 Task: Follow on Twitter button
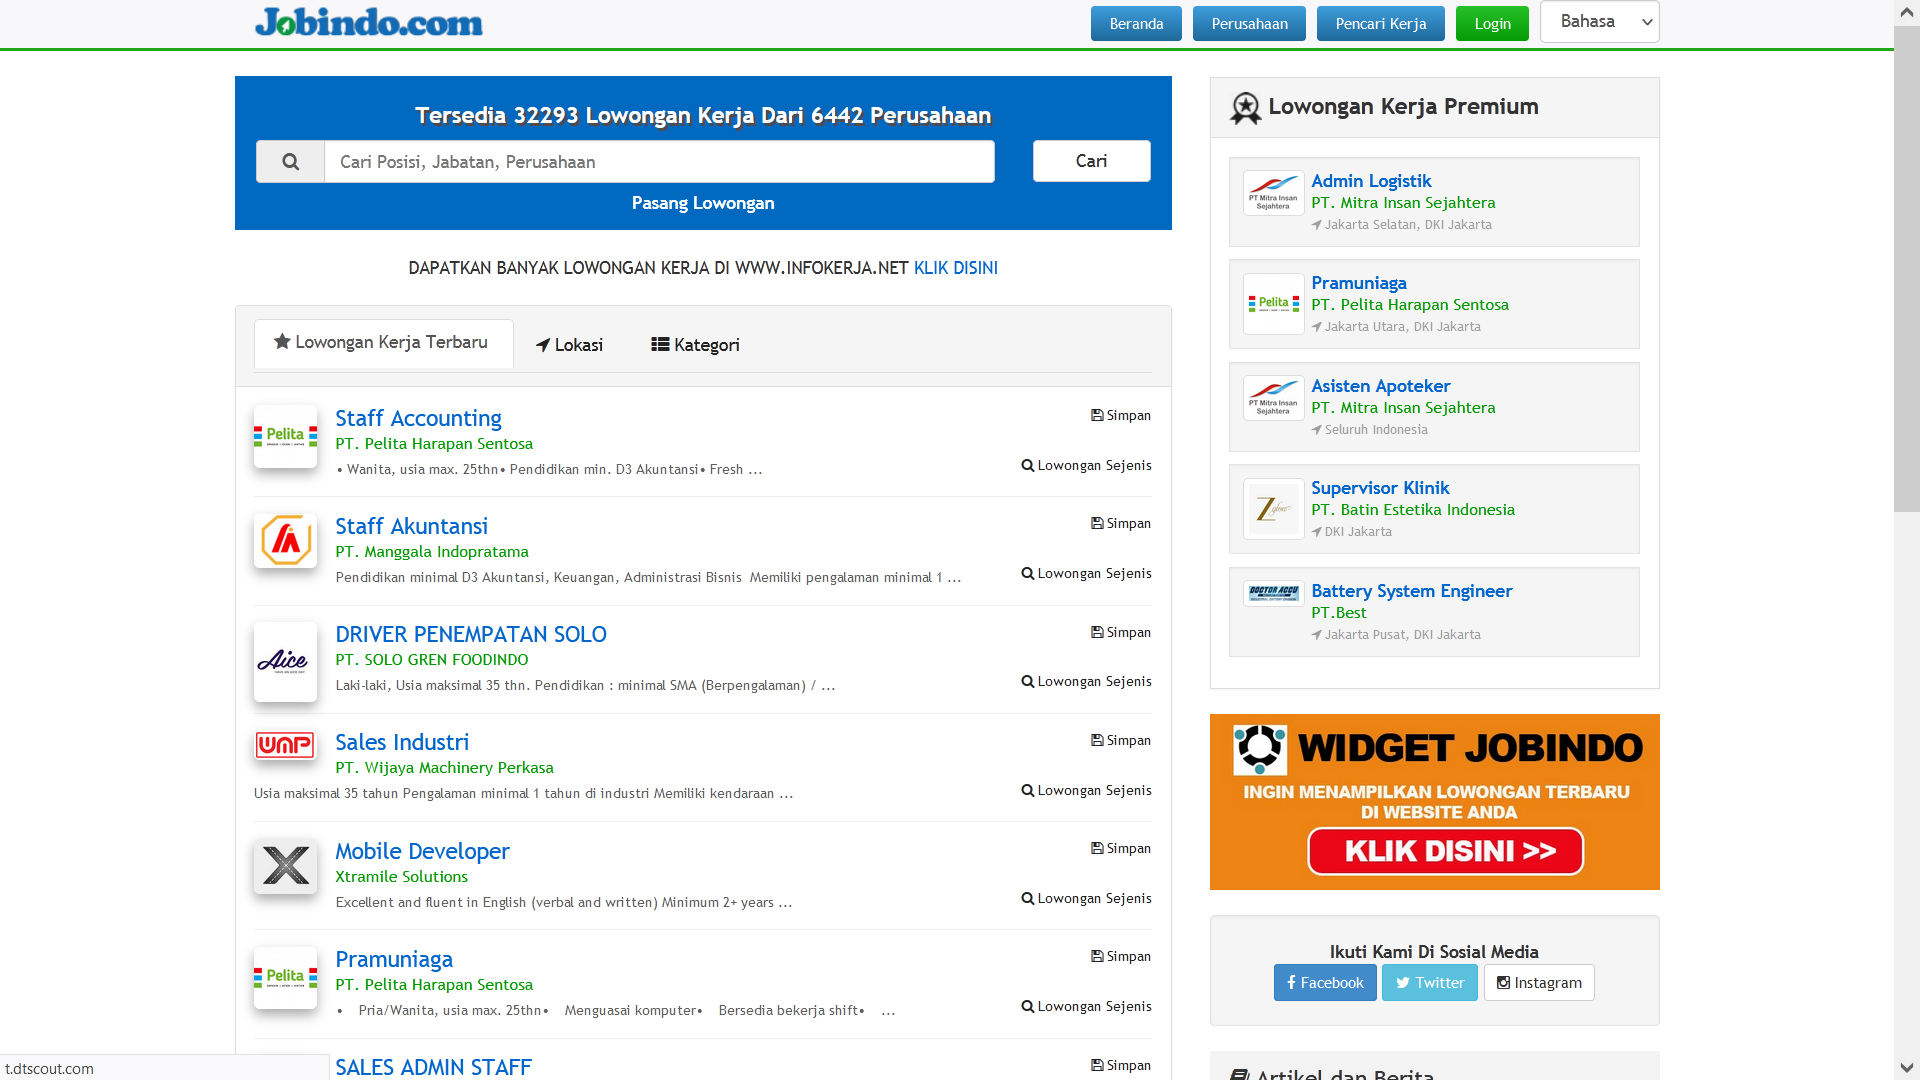tap(1429, 983)
